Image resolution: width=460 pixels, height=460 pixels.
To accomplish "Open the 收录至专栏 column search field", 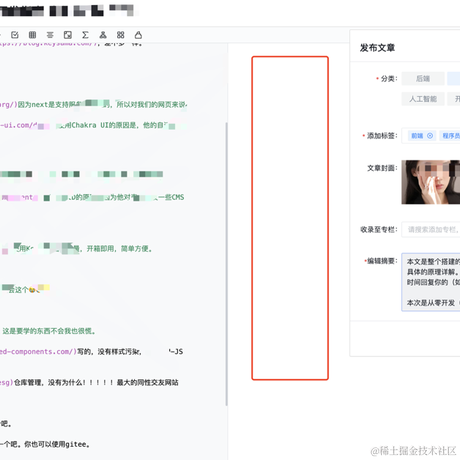I will [431, 229].
